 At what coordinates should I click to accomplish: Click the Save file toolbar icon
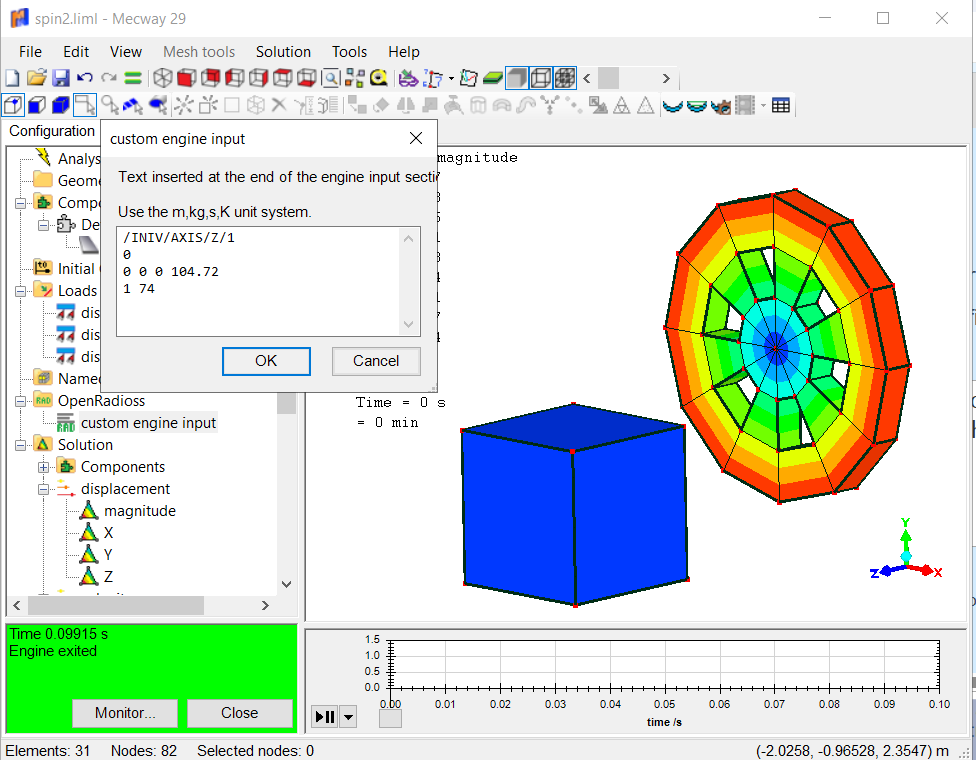(x=61, y=78)
